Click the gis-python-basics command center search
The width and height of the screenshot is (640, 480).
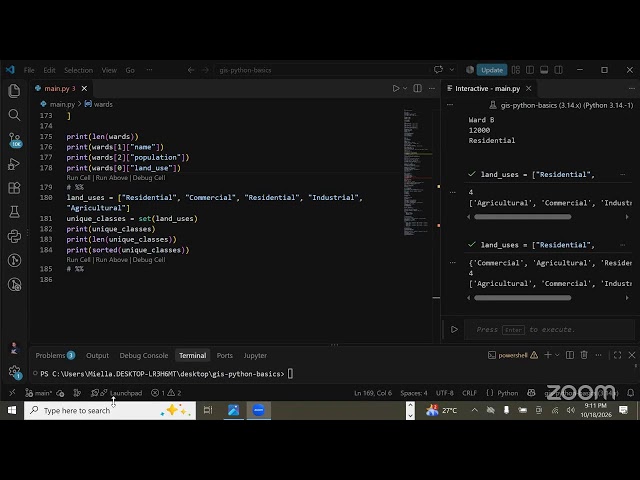(x=322, y=70)
